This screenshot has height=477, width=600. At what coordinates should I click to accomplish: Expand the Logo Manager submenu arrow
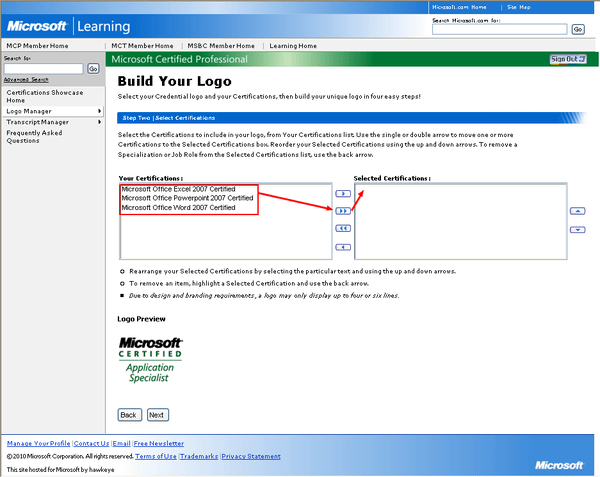(x=99, y=111)
